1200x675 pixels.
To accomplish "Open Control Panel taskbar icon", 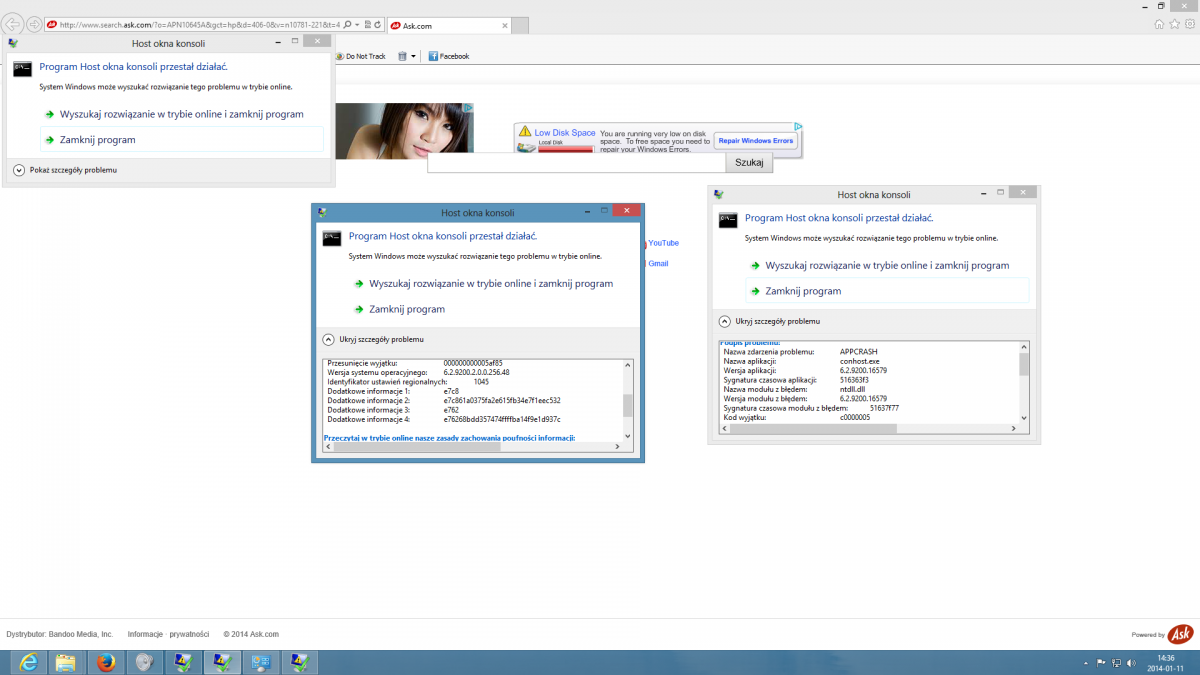I will click(x=261, y=662).
